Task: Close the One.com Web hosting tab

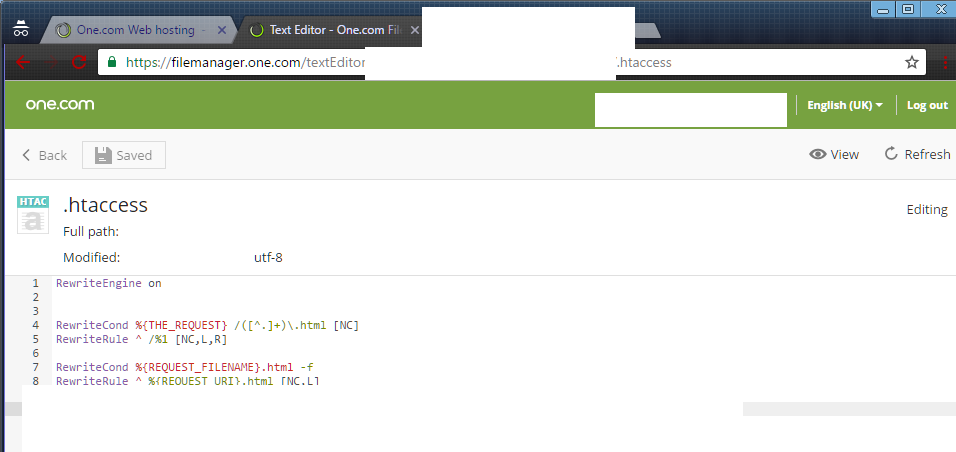Action: [222, 30]
